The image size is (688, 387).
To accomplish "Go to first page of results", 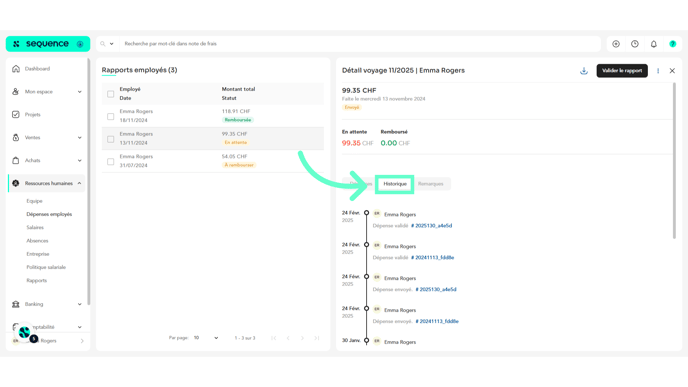I will tap(274, 338).
